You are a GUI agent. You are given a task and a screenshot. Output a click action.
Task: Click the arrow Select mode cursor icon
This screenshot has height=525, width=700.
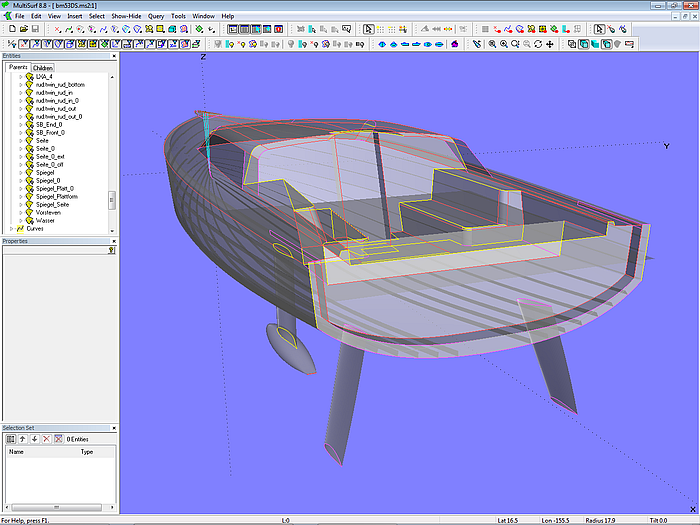(x=368, y=29)
